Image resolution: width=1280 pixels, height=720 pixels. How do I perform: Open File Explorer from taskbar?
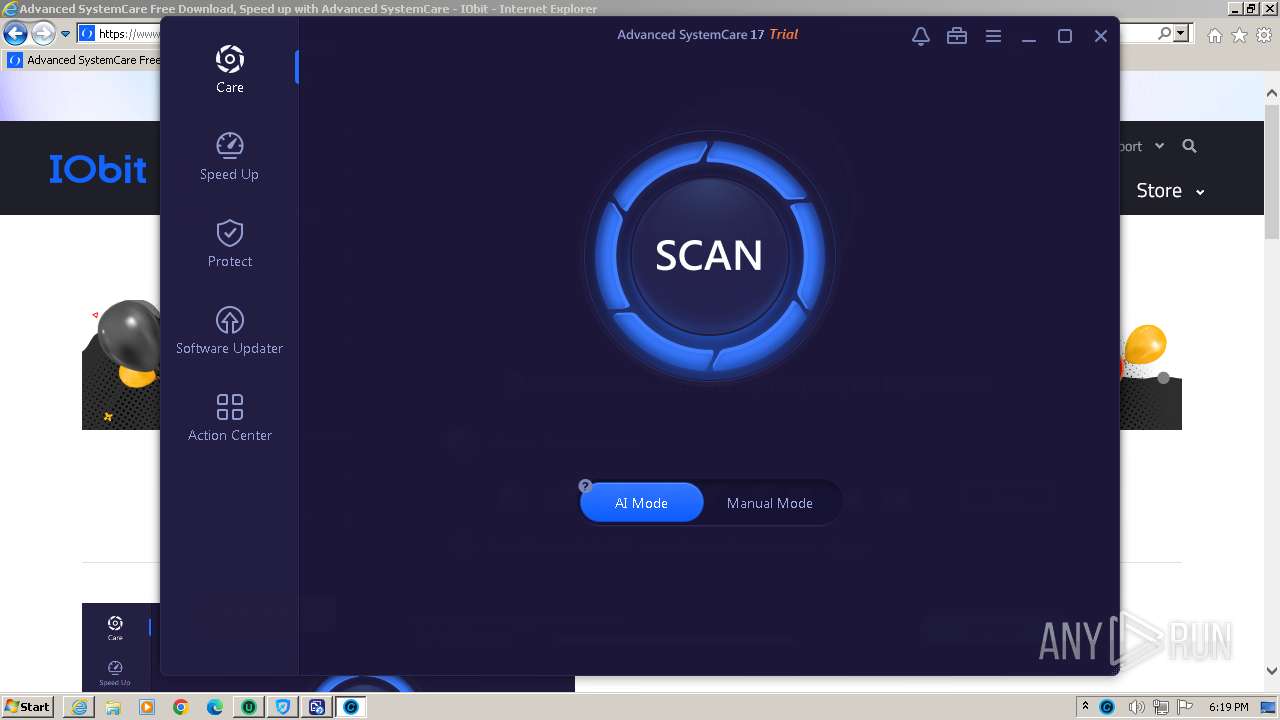click(113, 707)
